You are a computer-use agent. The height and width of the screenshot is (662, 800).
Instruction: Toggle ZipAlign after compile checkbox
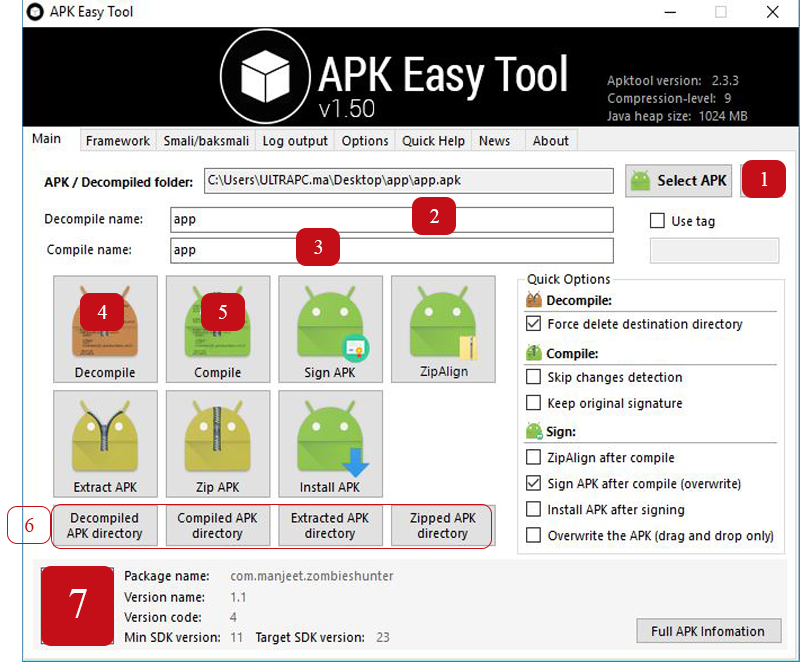click(534, 457)
